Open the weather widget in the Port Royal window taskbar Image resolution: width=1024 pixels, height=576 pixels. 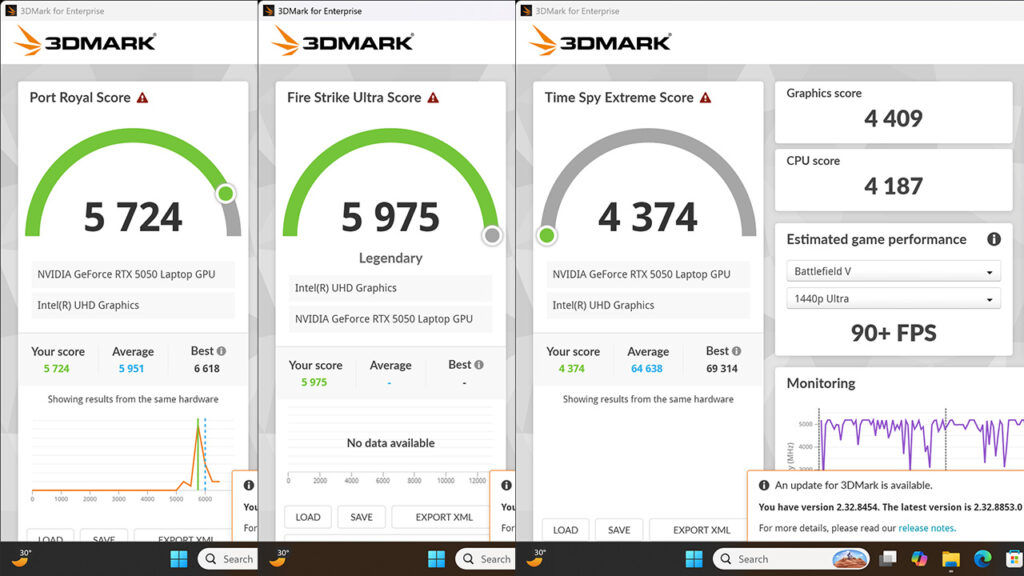tap(21, 558)
